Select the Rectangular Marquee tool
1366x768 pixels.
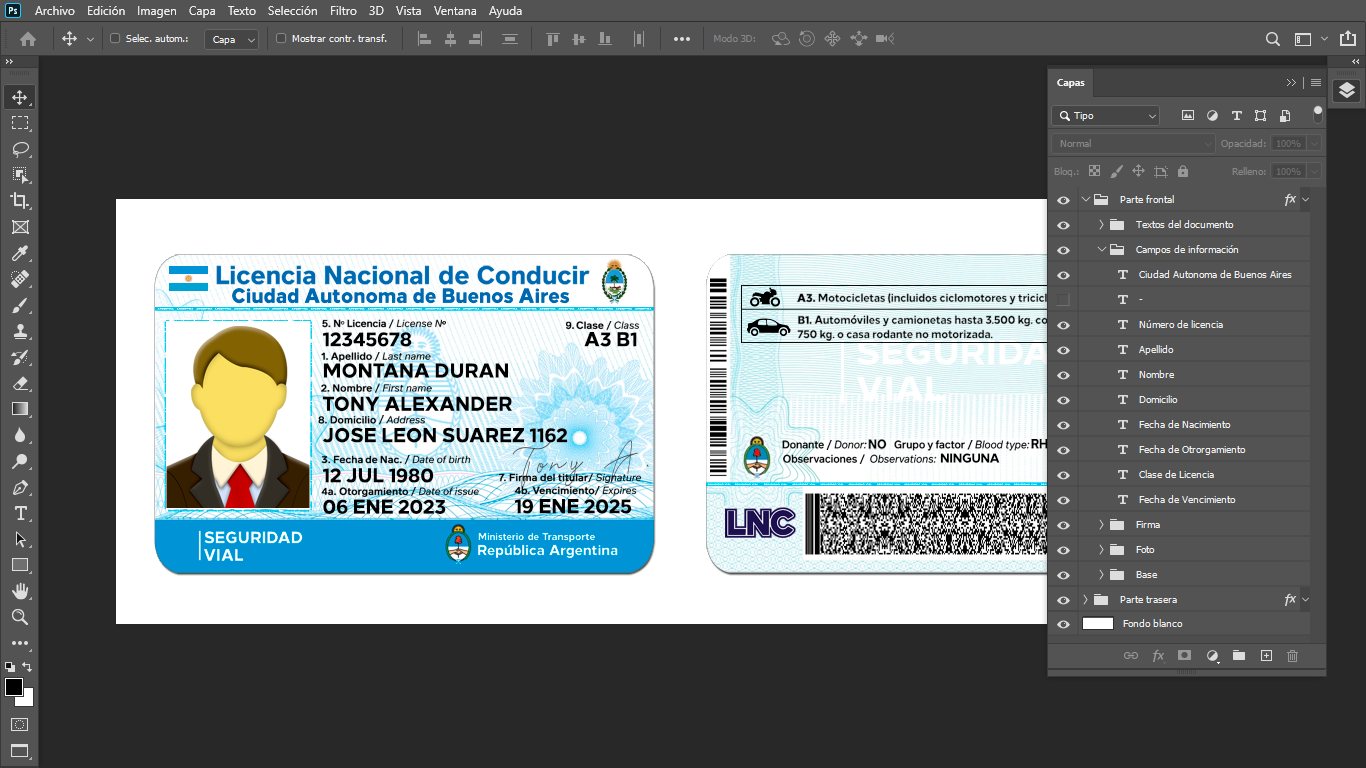pyautogui.click(x=20, y=123)
